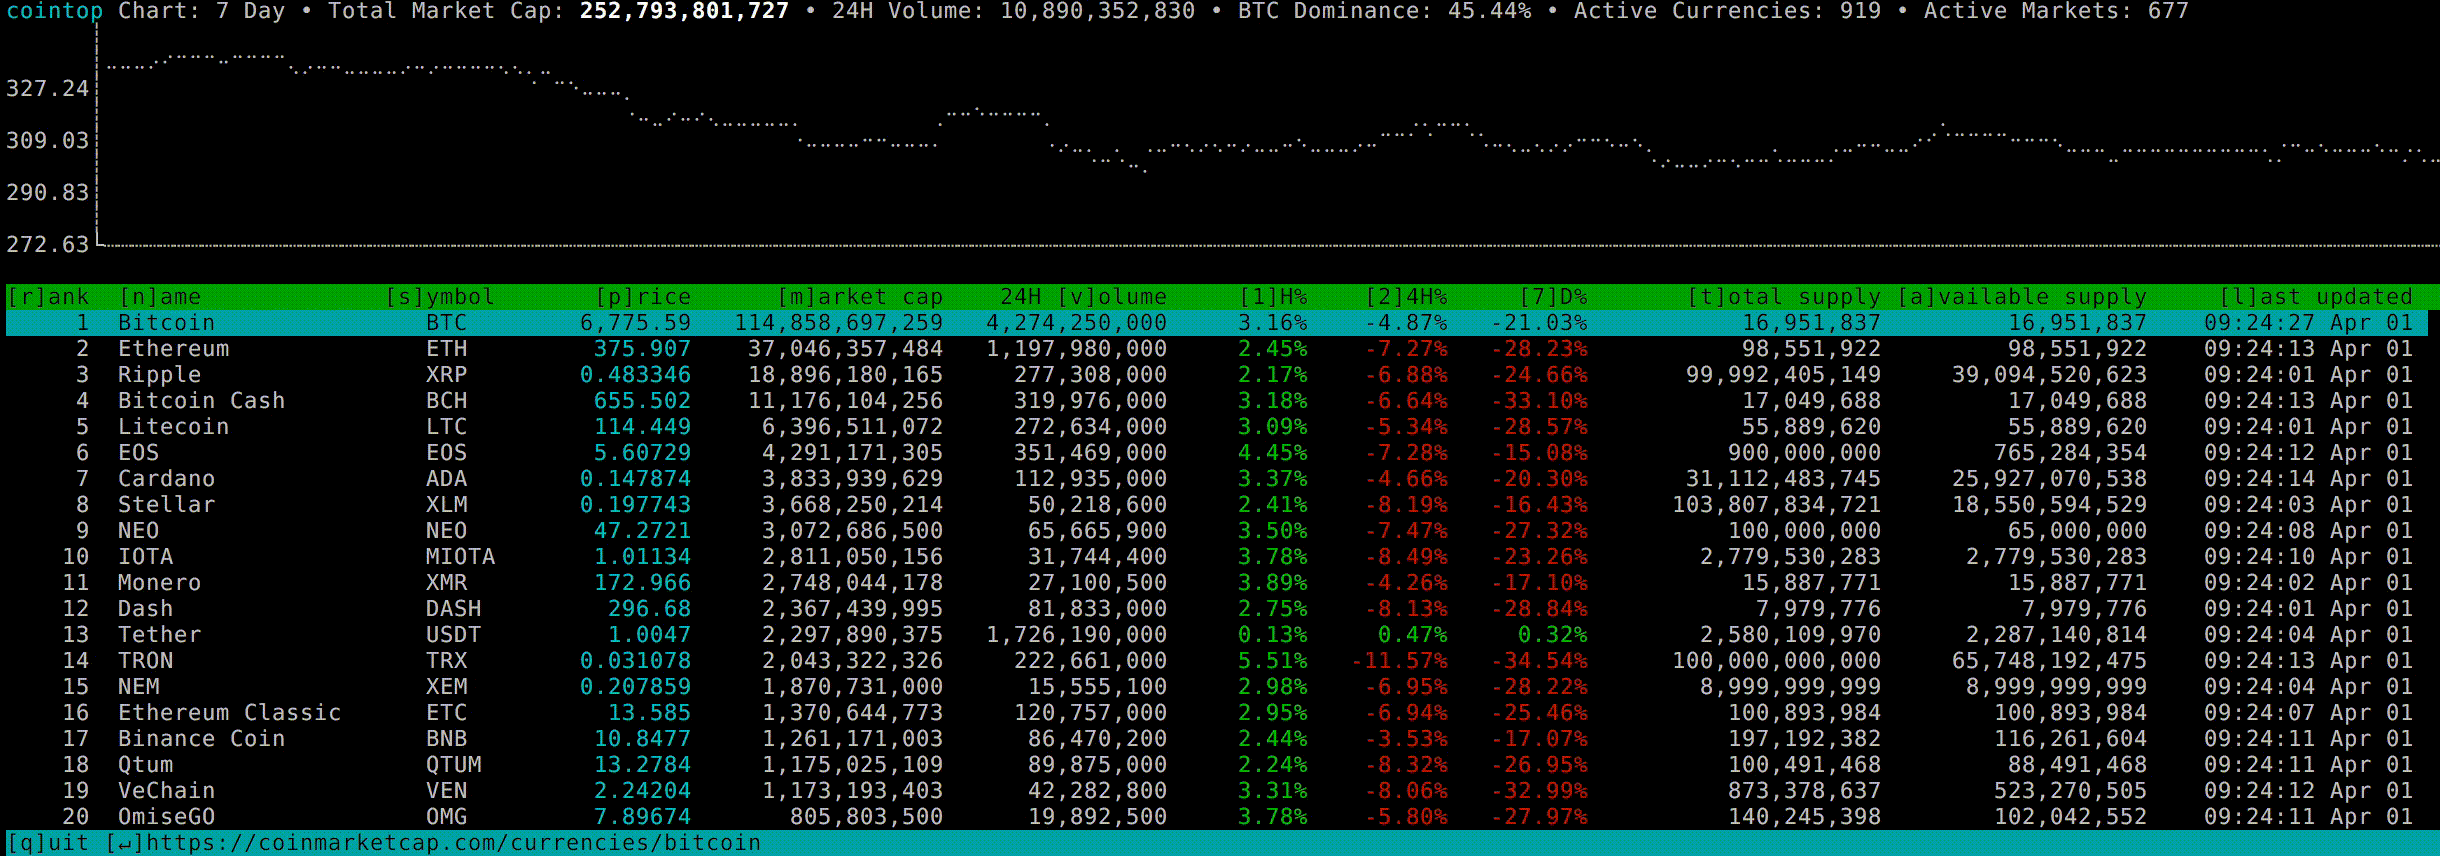Sort by the [7]D% column header
This screenshot has height=856, width=2440.
(x=1553, y=297)
